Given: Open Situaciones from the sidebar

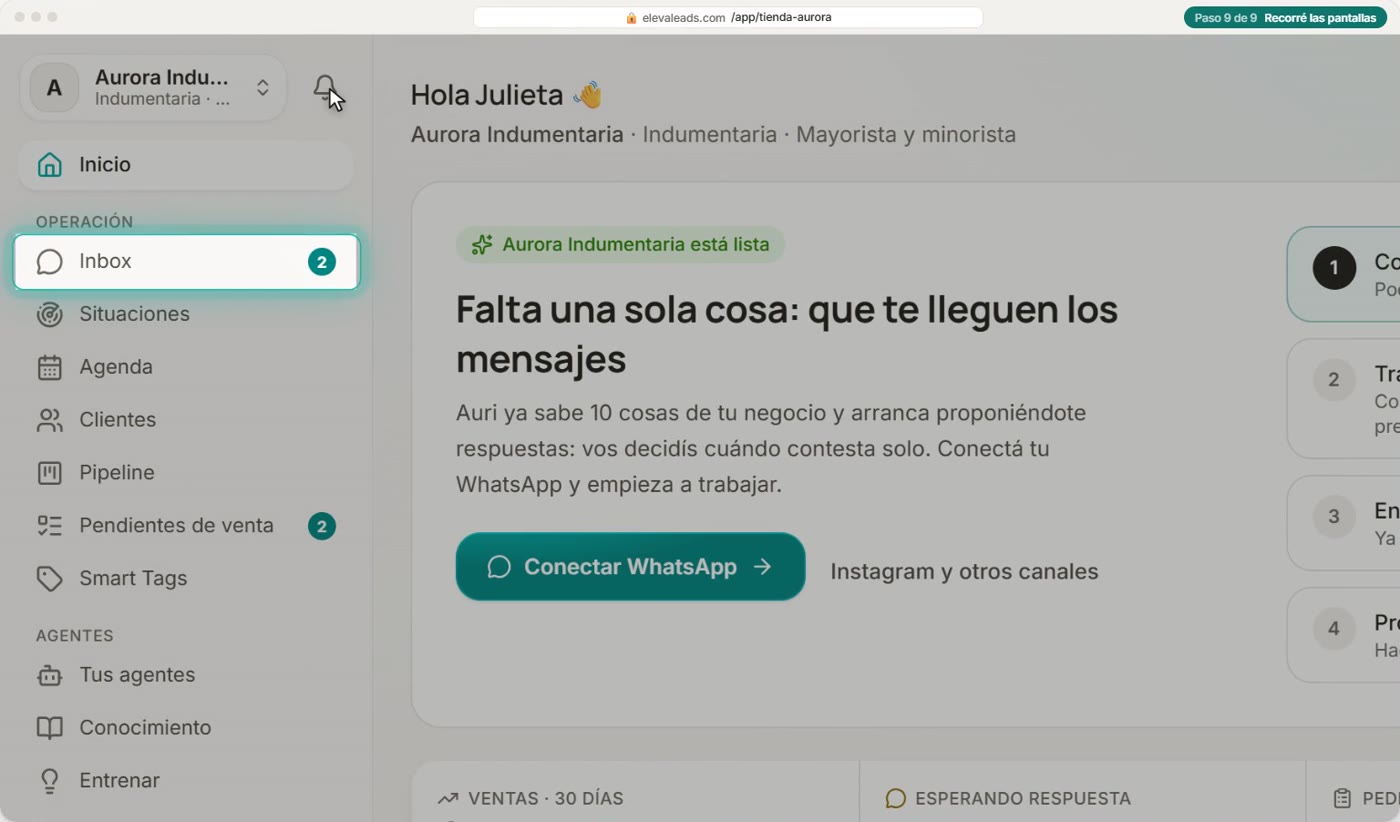Looking at the screenshot, I should tap(185, 314).
